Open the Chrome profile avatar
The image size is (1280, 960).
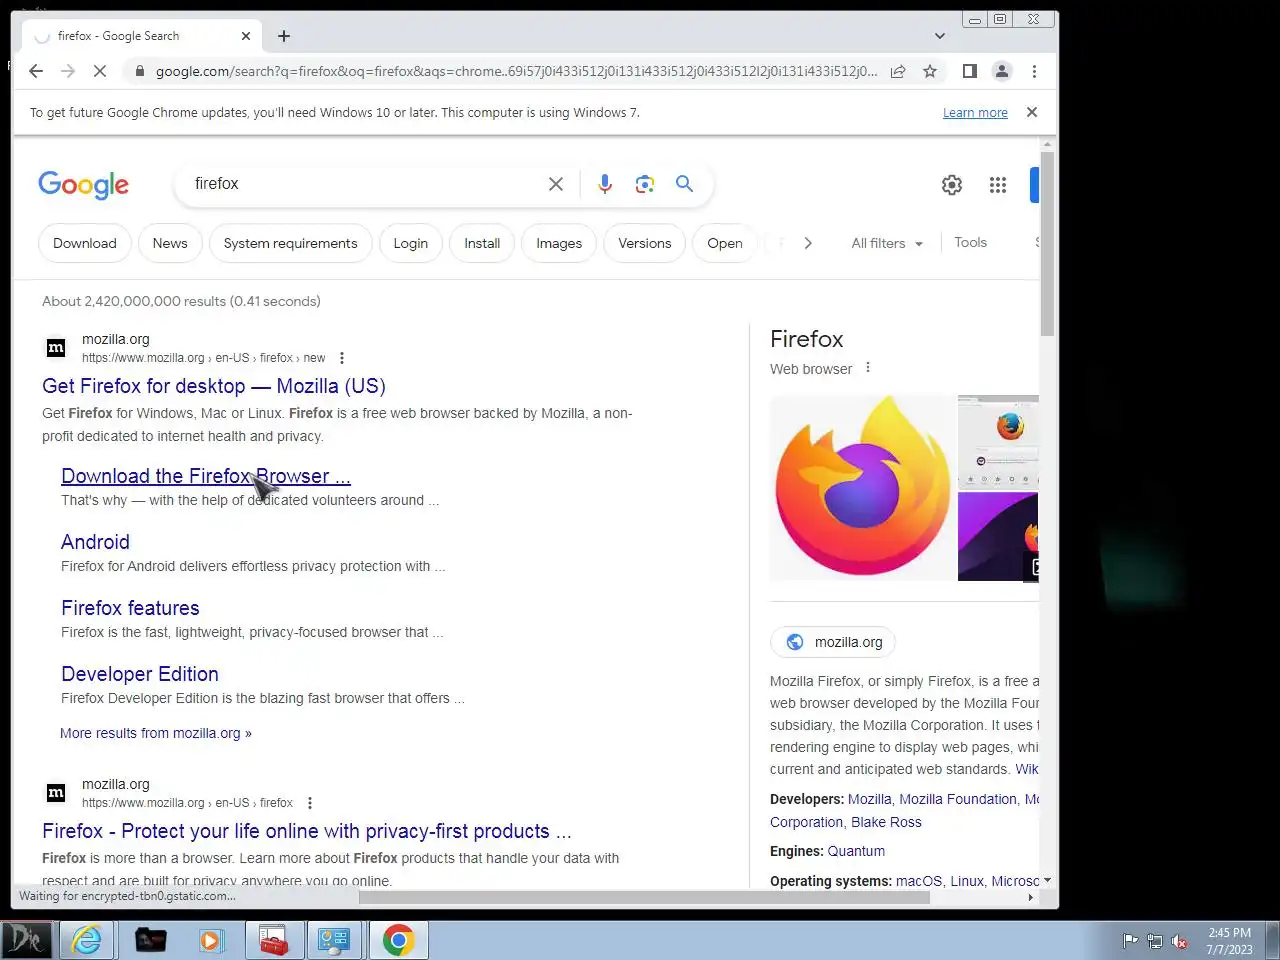[1001, 71]
